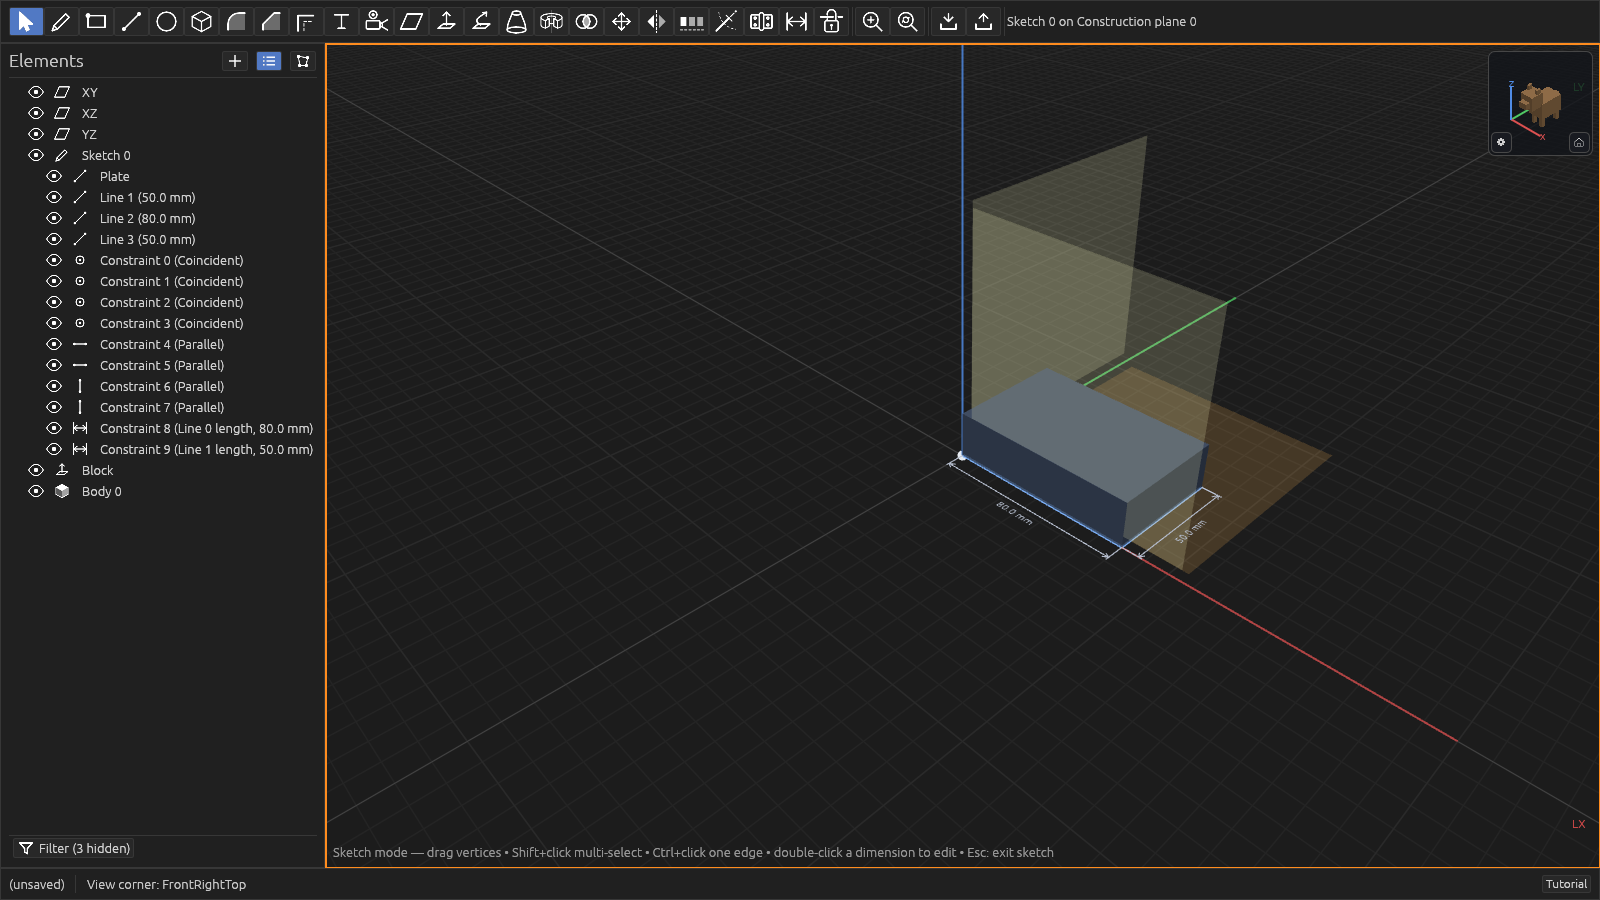This screenshot has height=900, width=1600.
Task: Click the sketch origin vertex point
Action: tap(962, 456)
